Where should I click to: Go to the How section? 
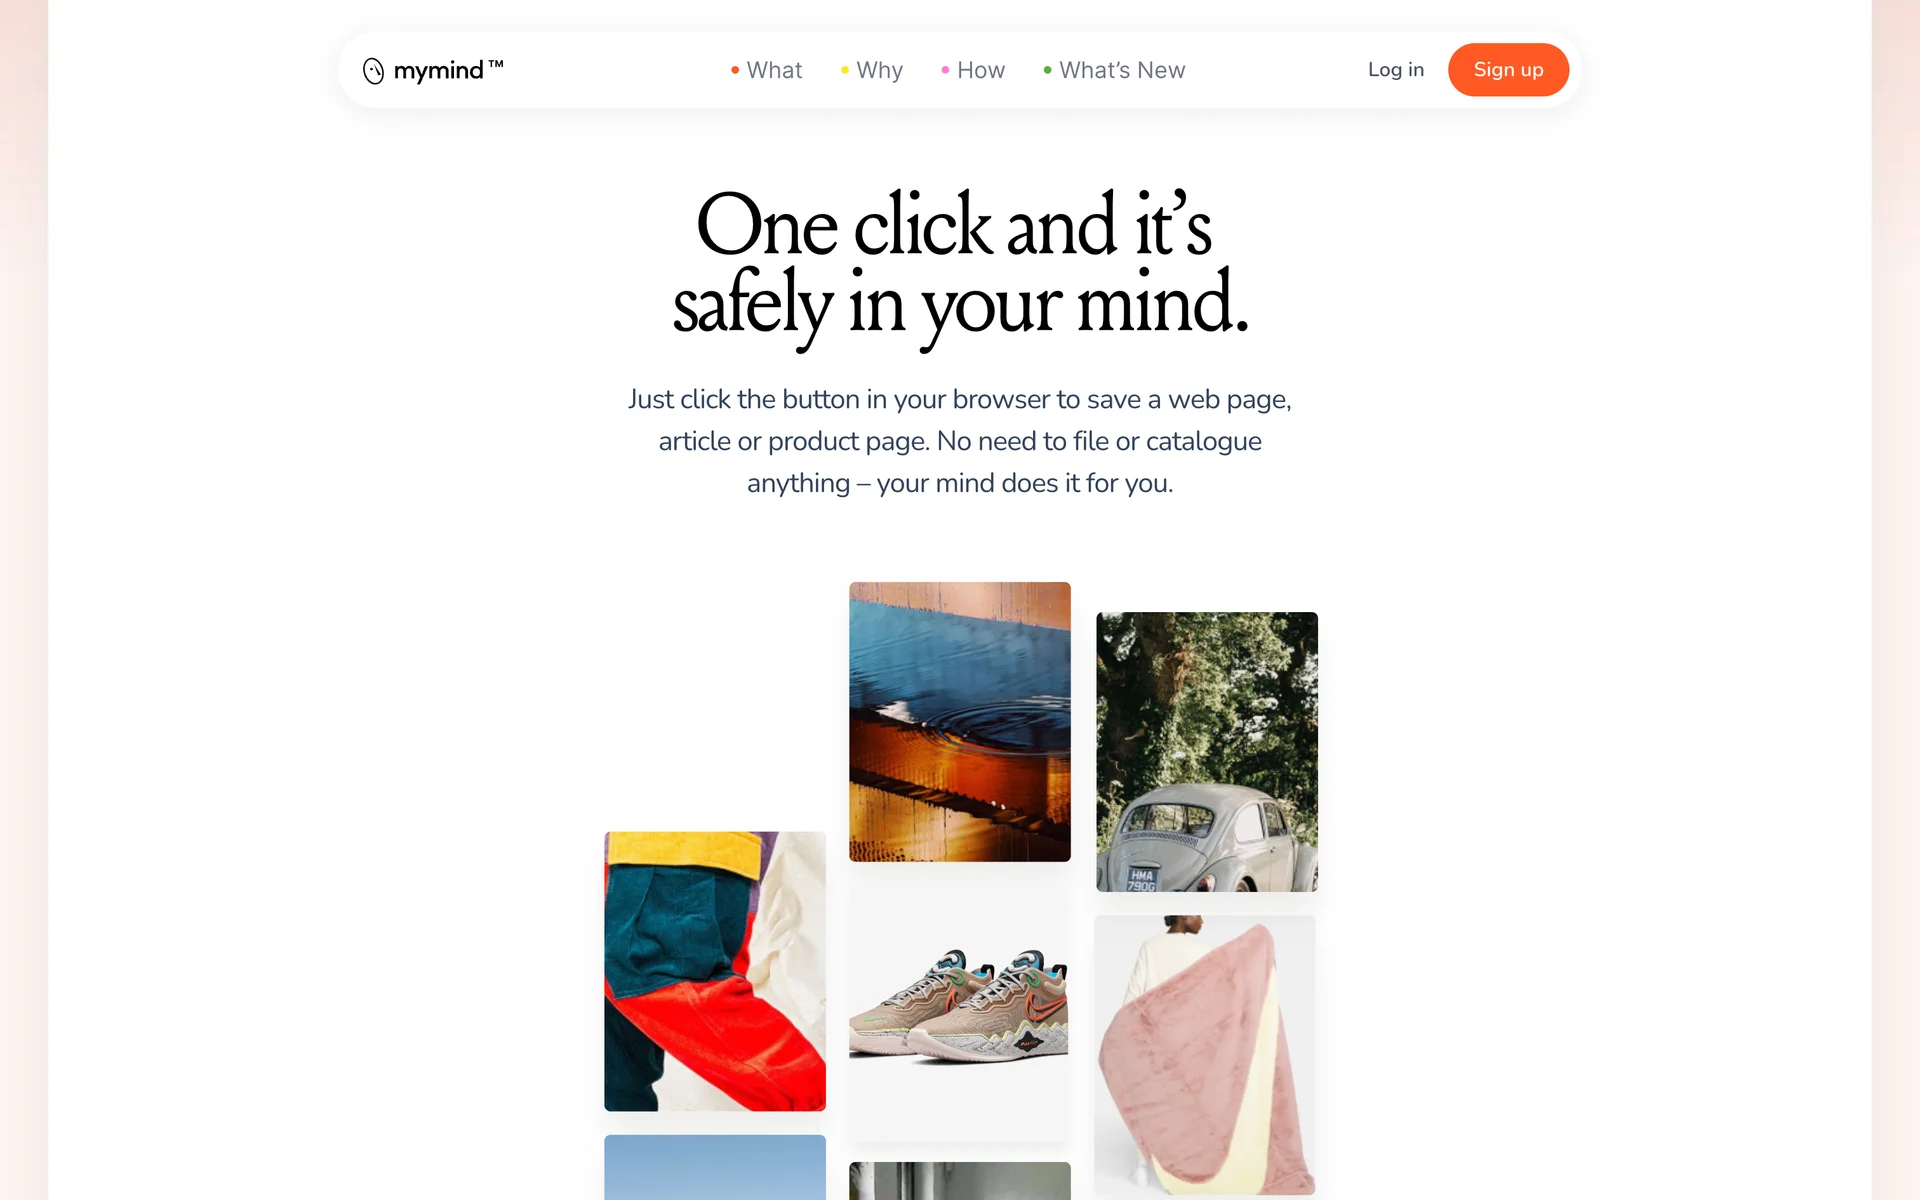(980, 70)
